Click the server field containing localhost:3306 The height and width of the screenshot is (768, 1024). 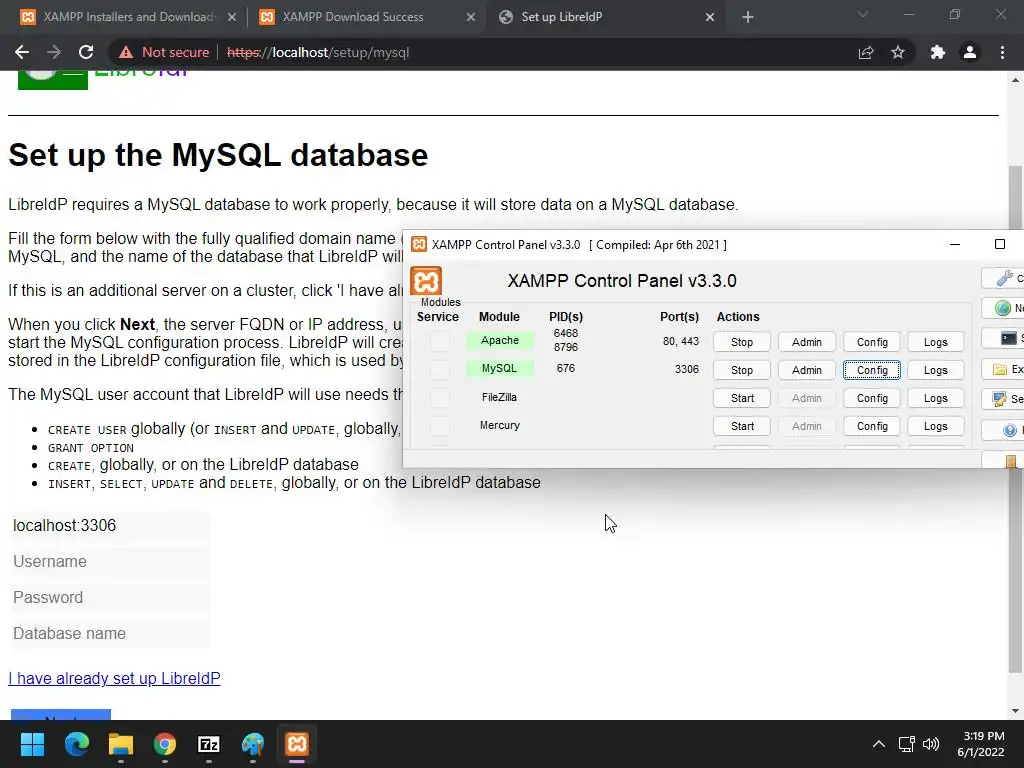110,526
